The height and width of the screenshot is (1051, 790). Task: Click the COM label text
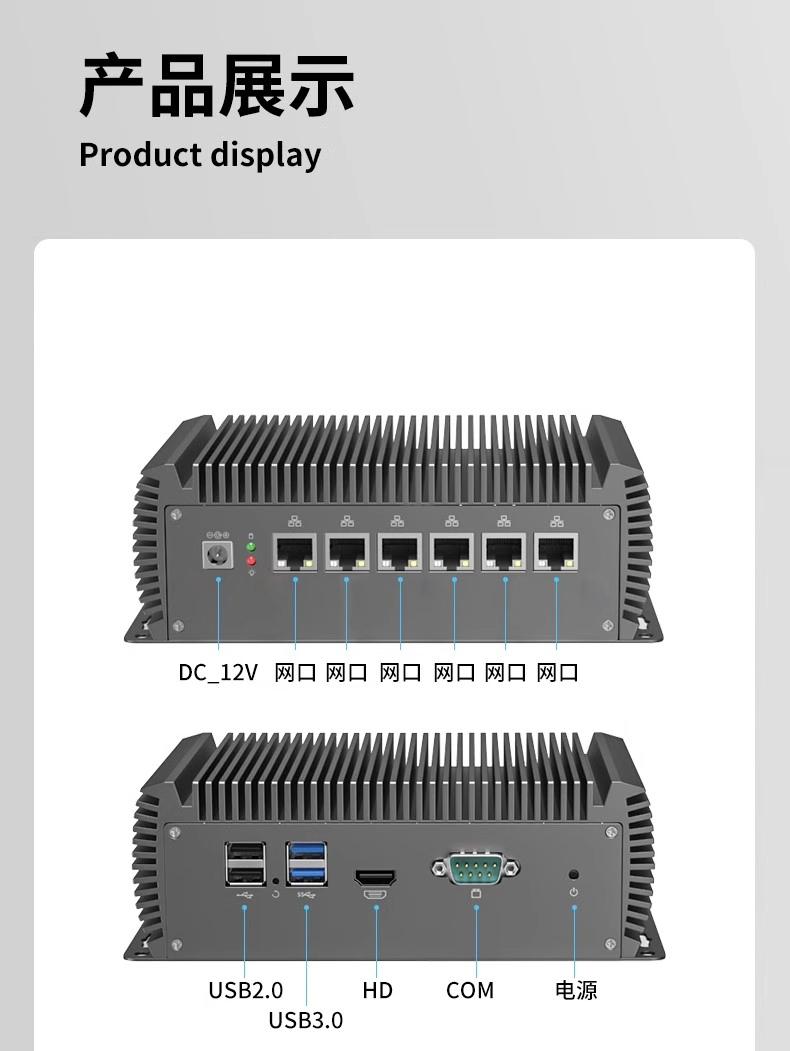point(470,990)
